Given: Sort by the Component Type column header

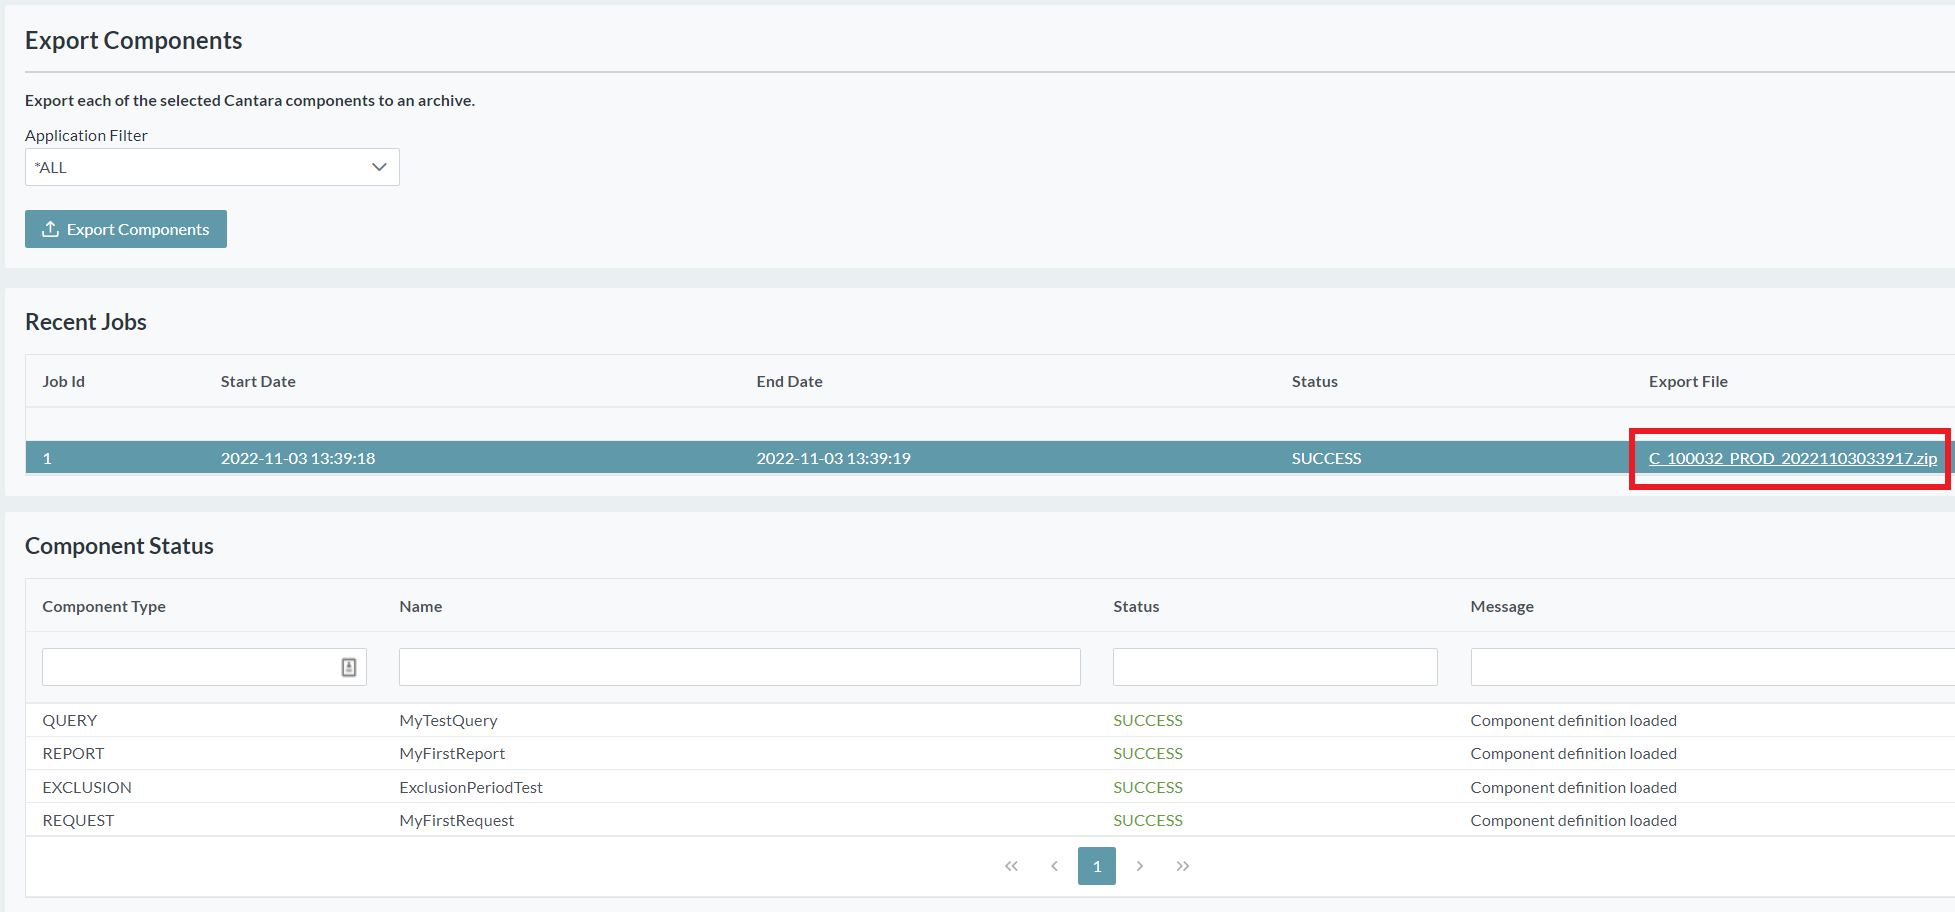Looking at the screenshot, I should pos(104,606).
